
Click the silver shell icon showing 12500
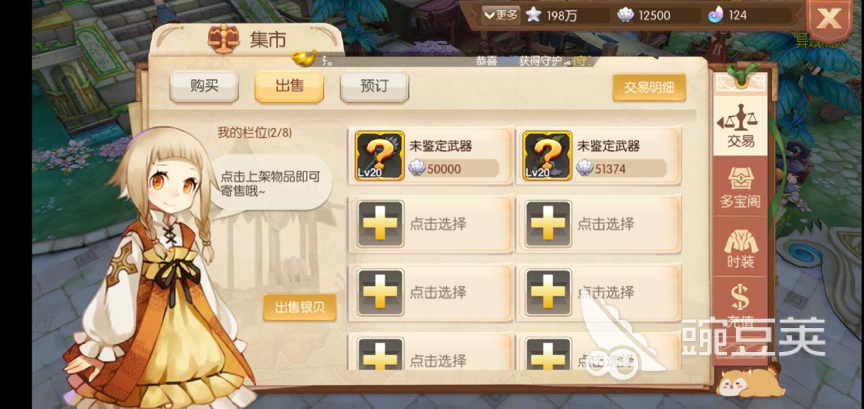[x=625, y=15]
